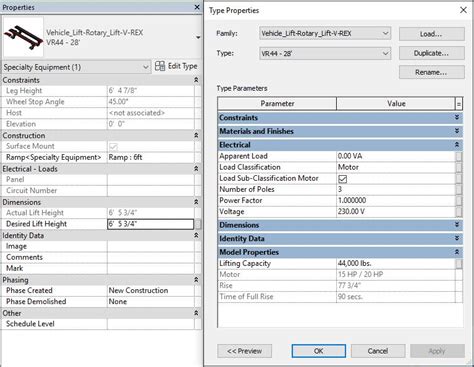Close the Type Properties dialog
The height and width of the screenshot is (367, 474).
(x=463, y=10)
